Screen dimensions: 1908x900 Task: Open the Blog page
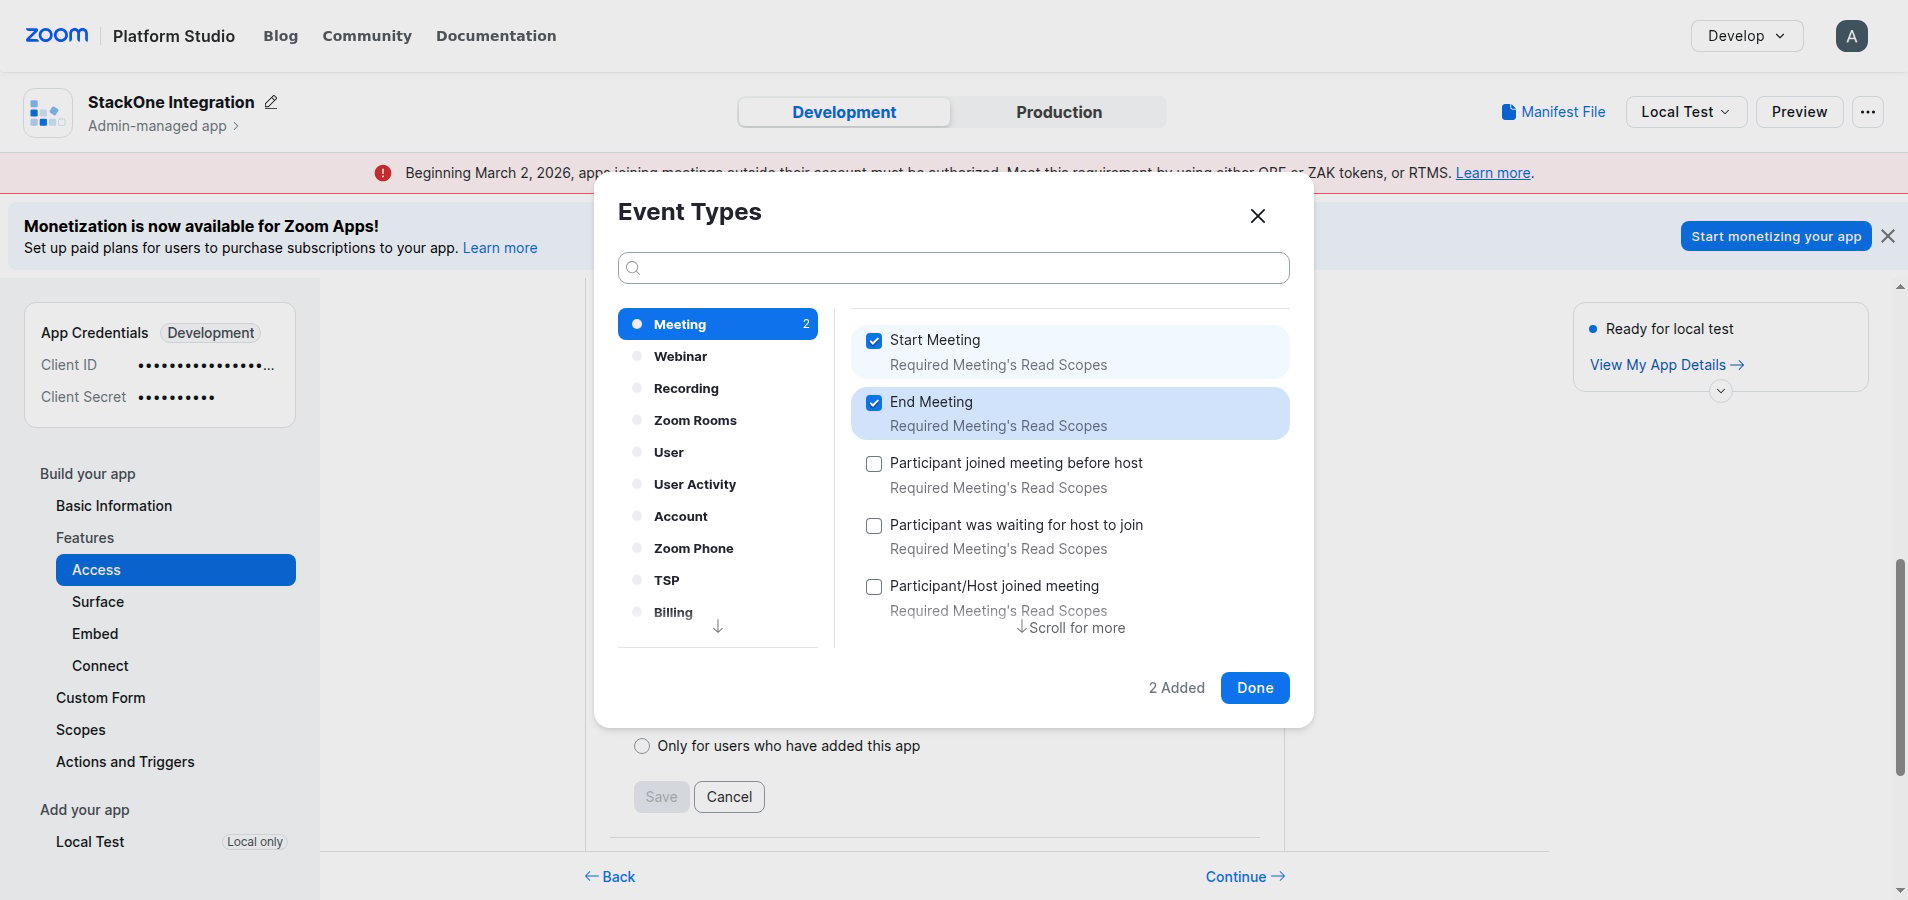click(x=280, y=36)
